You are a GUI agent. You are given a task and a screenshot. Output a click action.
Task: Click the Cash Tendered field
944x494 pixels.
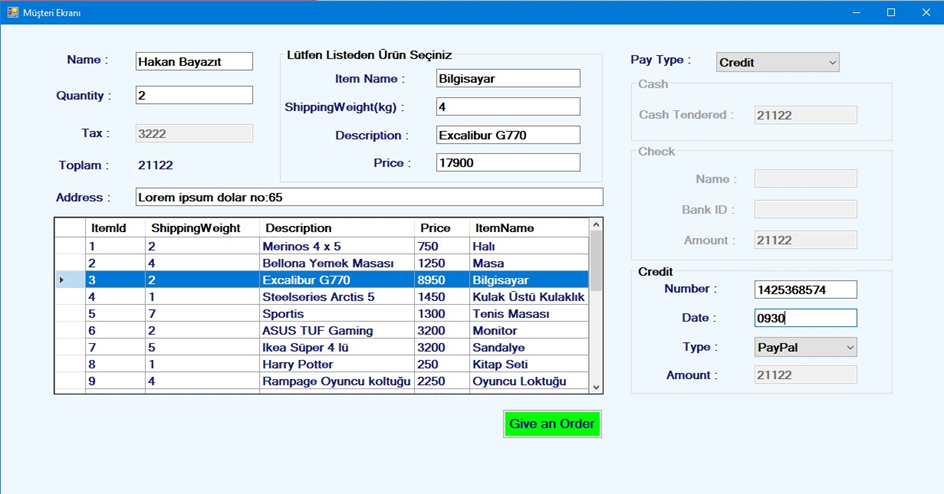(806, 116)
